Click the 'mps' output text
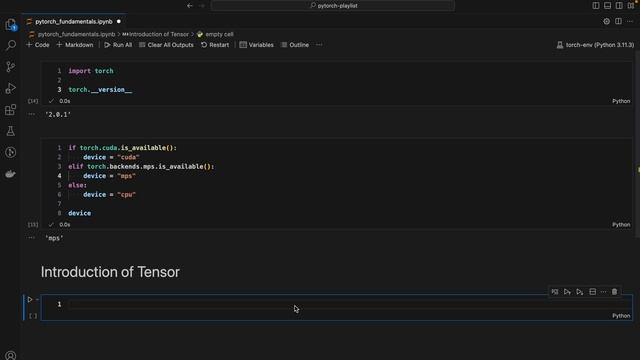640x360 pixels. point(54,238)
